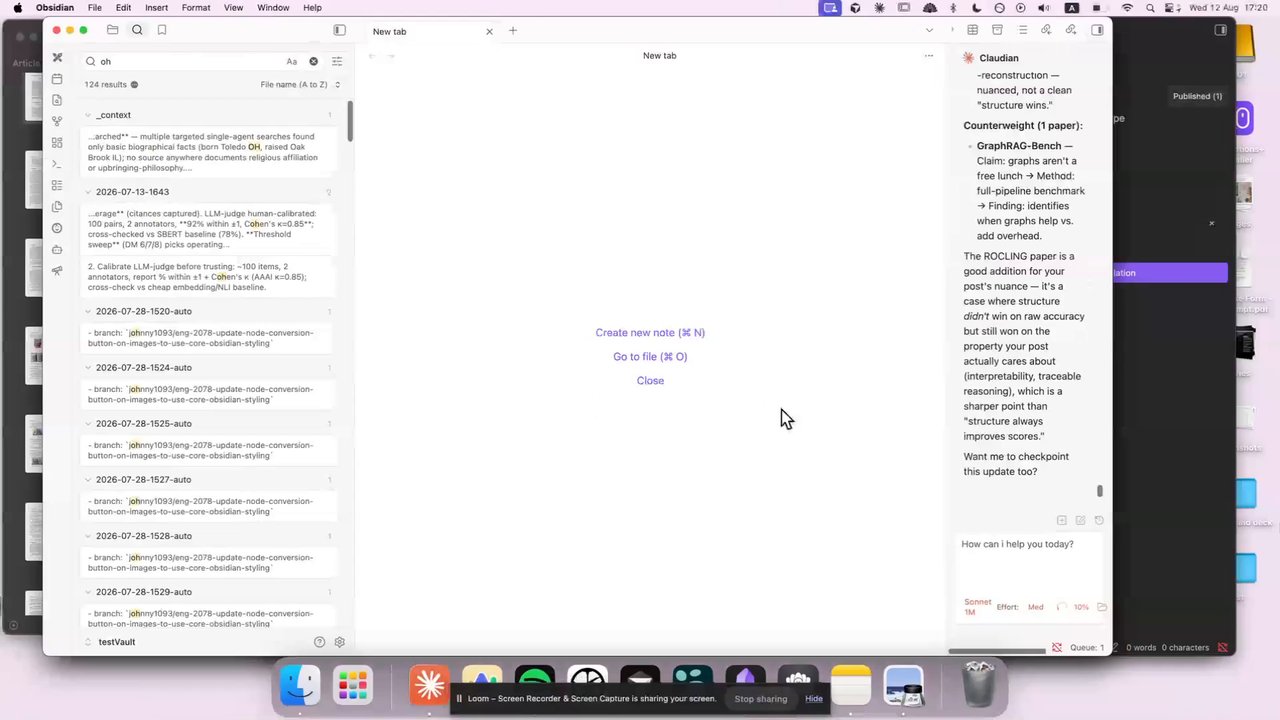
Task: Click the Claudian chat vertical scrollbar
Action: tap(1100, 491)
